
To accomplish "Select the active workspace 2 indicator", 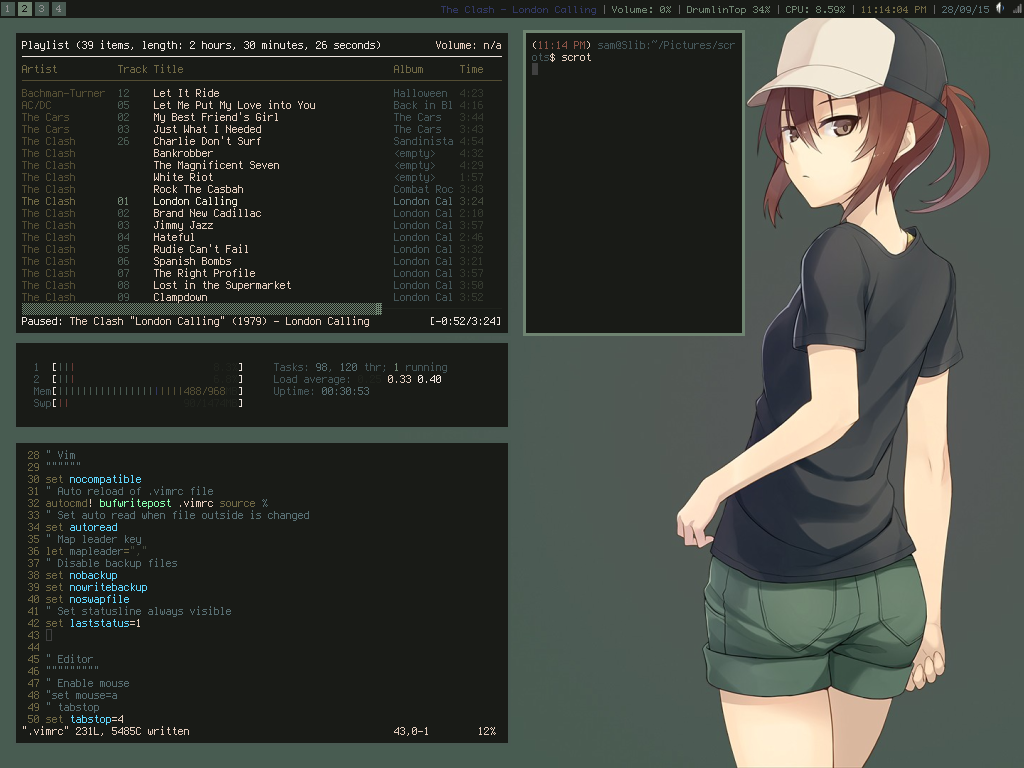I will (x=25, y=9).
